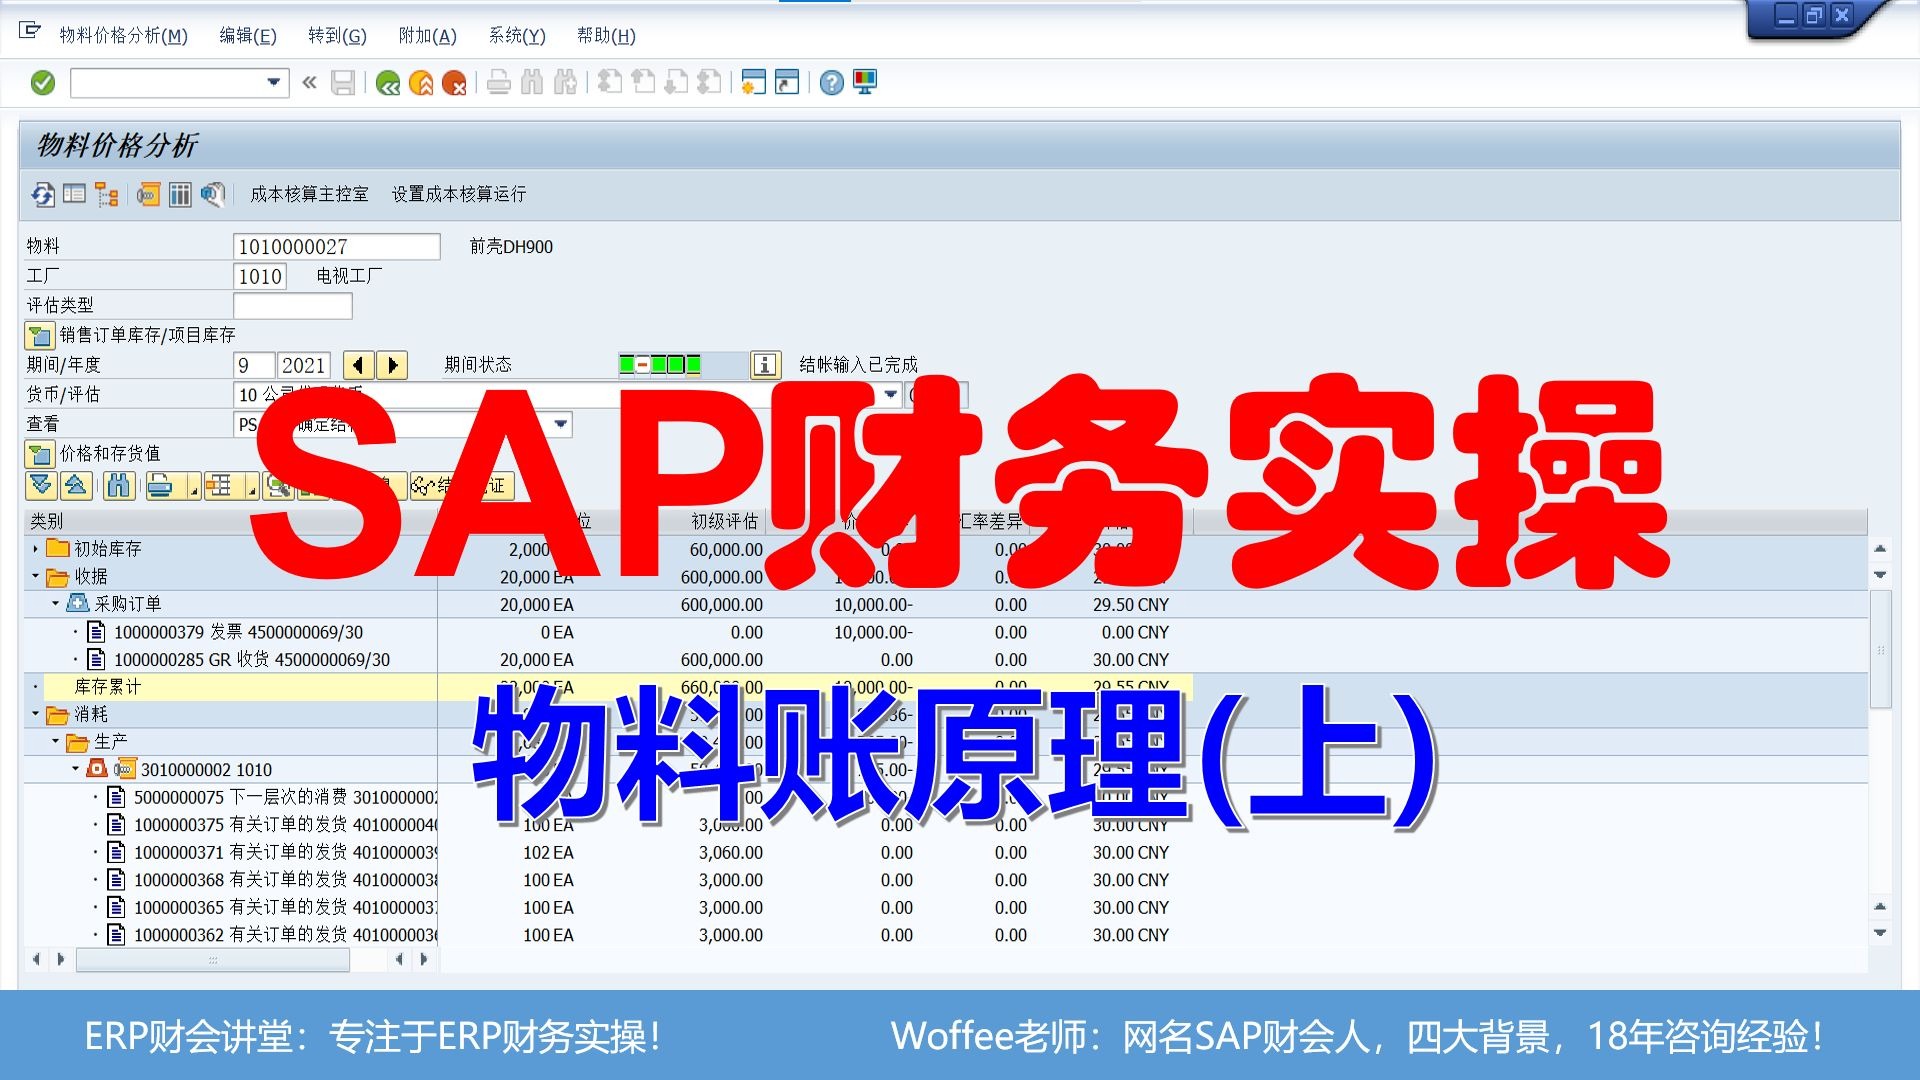The image size is (1920, 1080).
Task: Click the save icon in standard toolbar
Action: [x=343, y=83]
